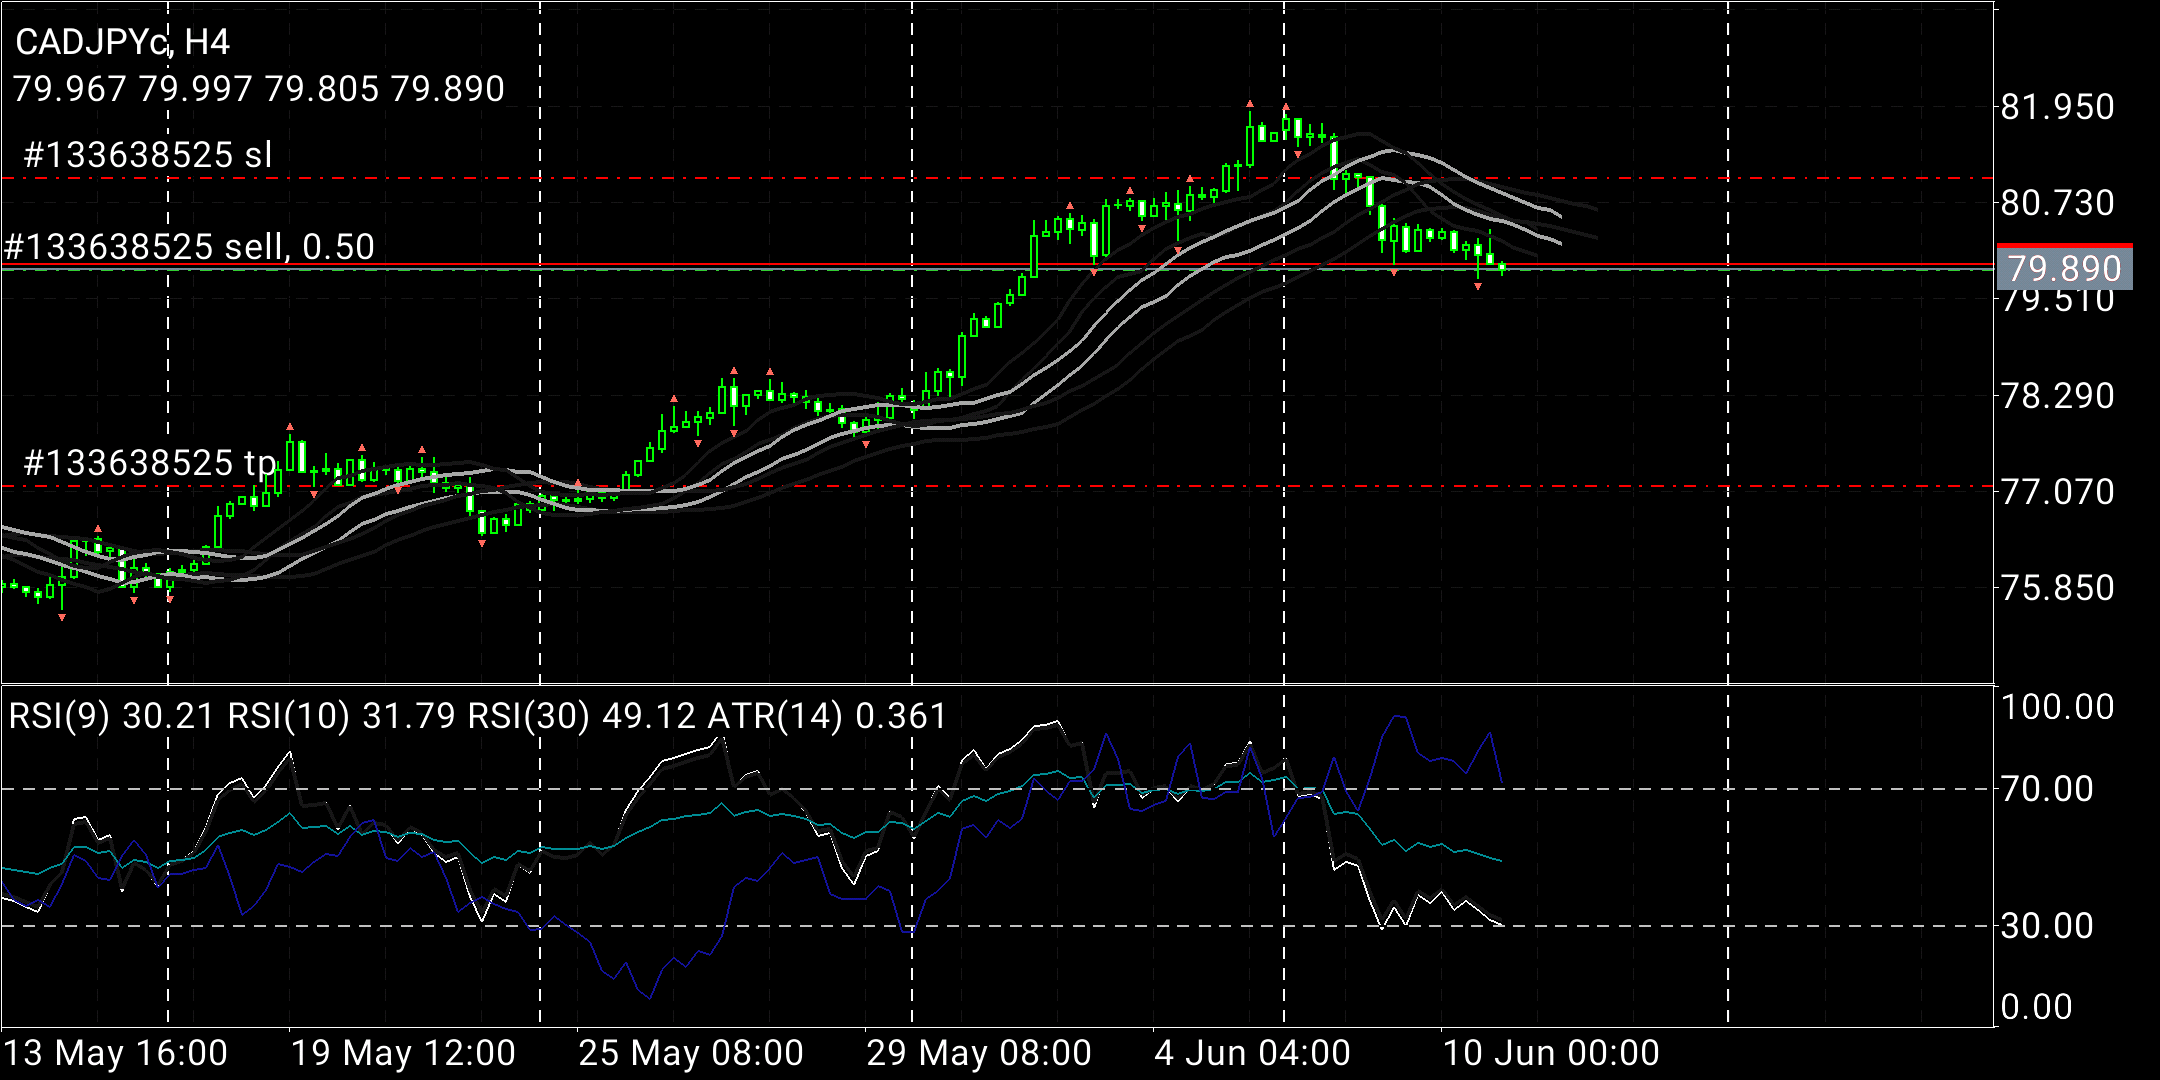Click the RSI(30) 49.12 indicator label
Image resolution: width=2160 pixels, height=1080 pixels.
pos(581,716)
